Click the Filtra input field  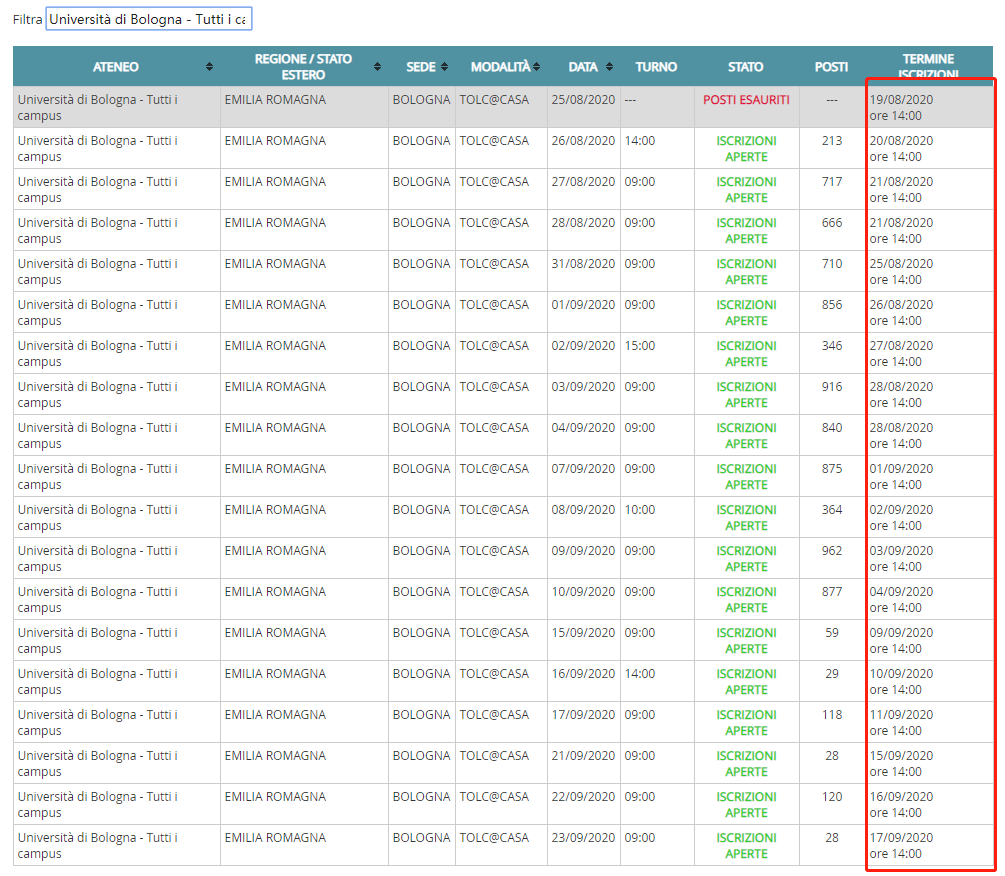149,19
